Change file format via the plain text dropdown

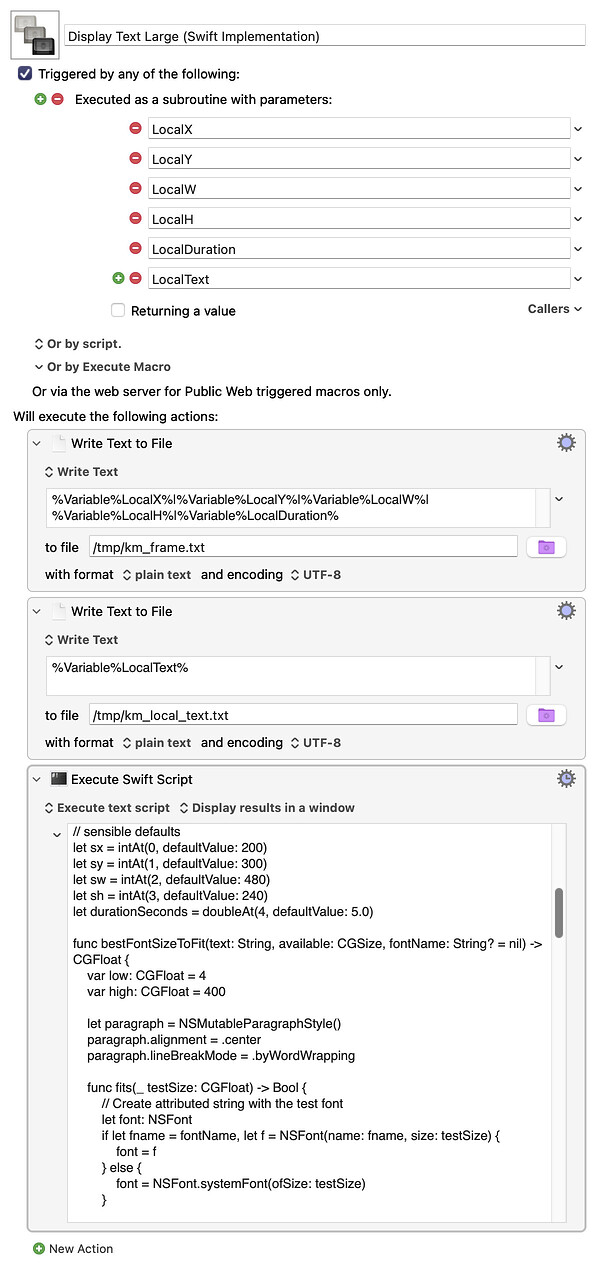click(x=156, y=574)
